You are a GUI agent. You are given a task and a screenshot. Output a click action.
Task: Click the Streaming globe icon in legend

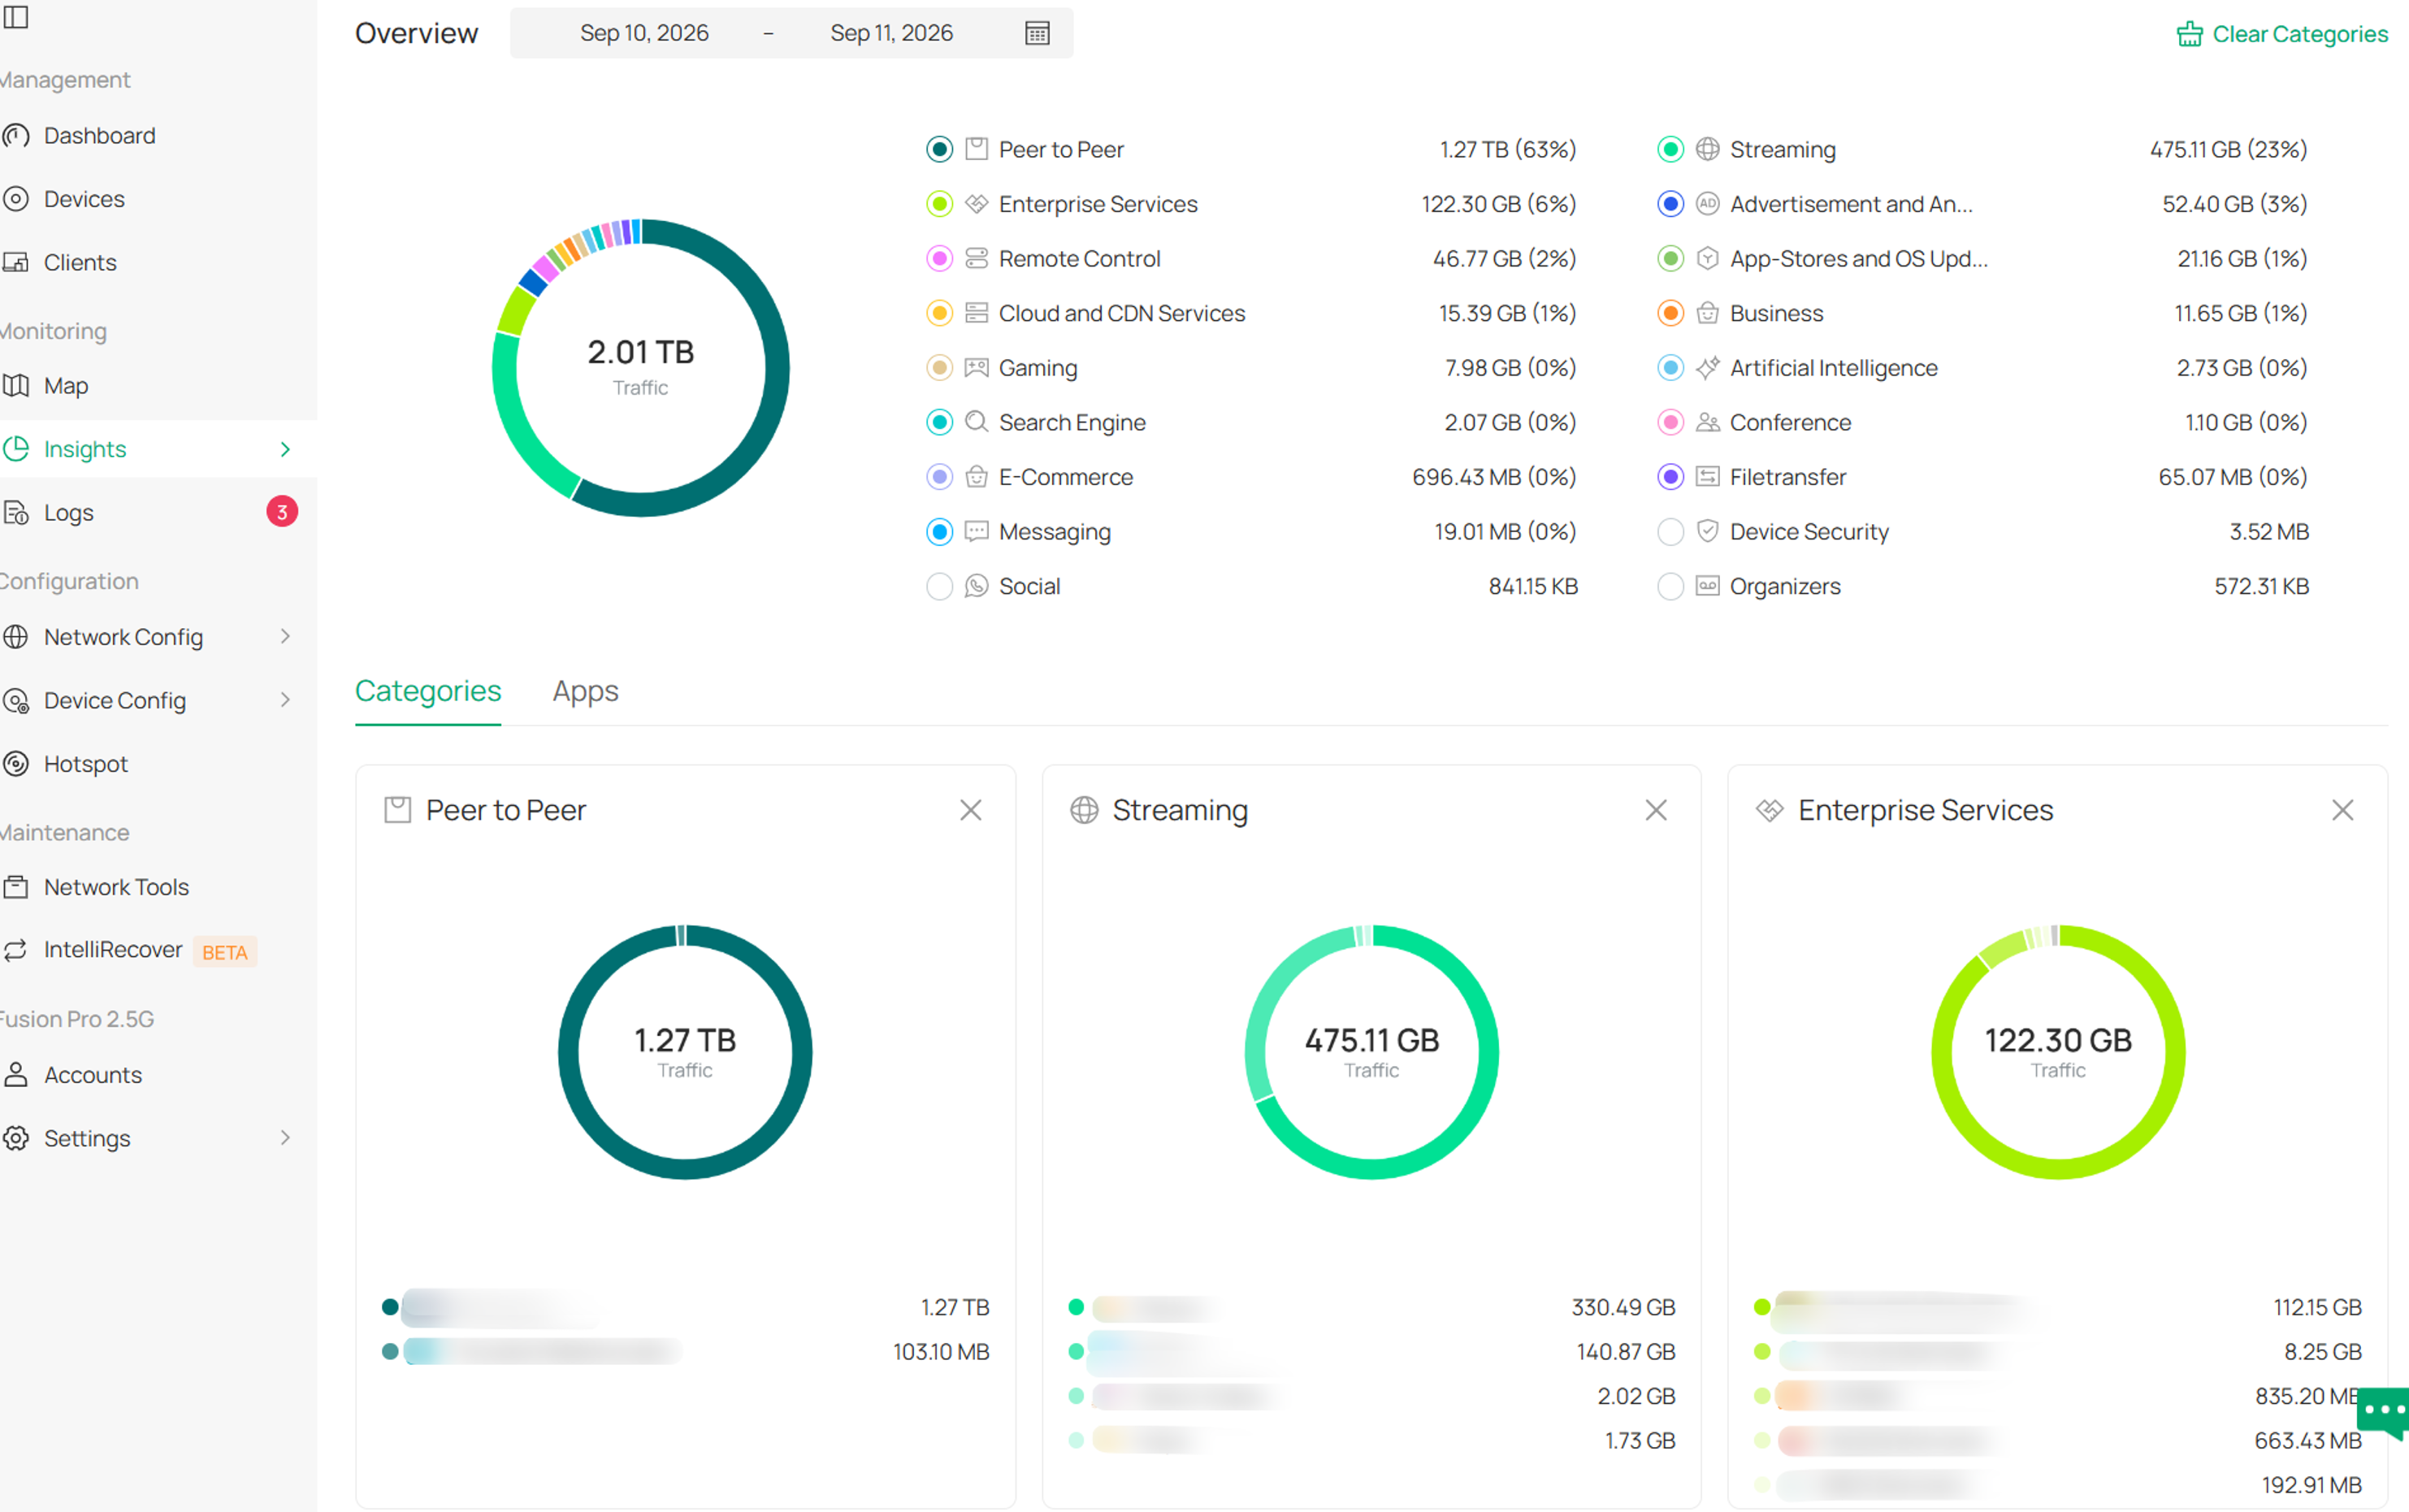(x=1707, y=149)
